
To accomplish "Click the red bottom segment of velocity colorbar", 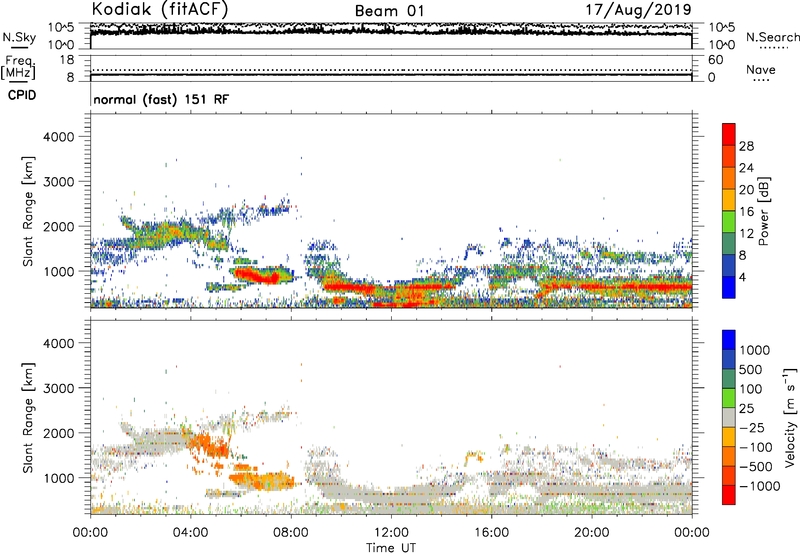I will pyautogui.click(x=729, y=495).
